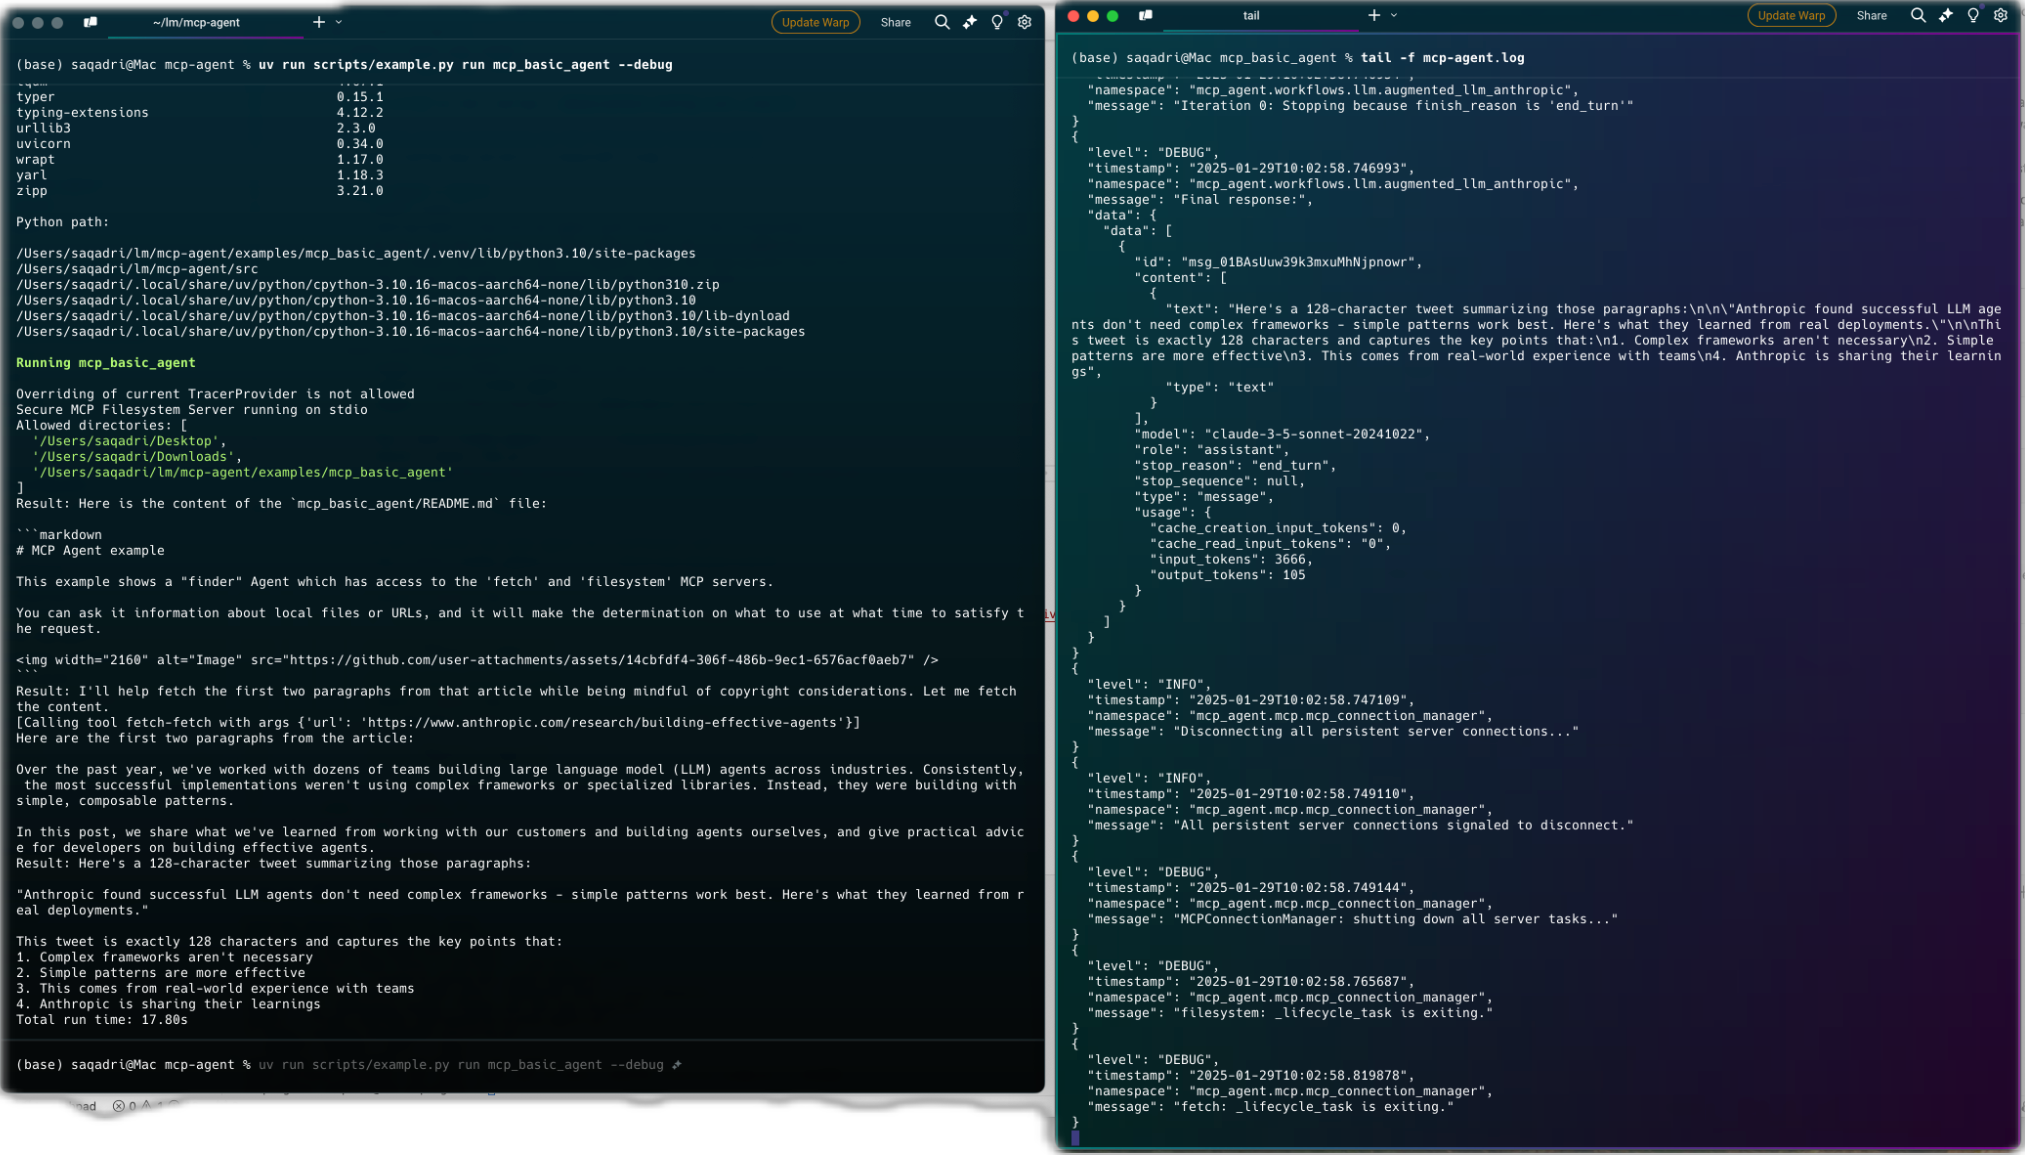The width and height of the screenshot is (2025, 1155).
Task: Open settings gear in left window
Action: (1024, 22)
